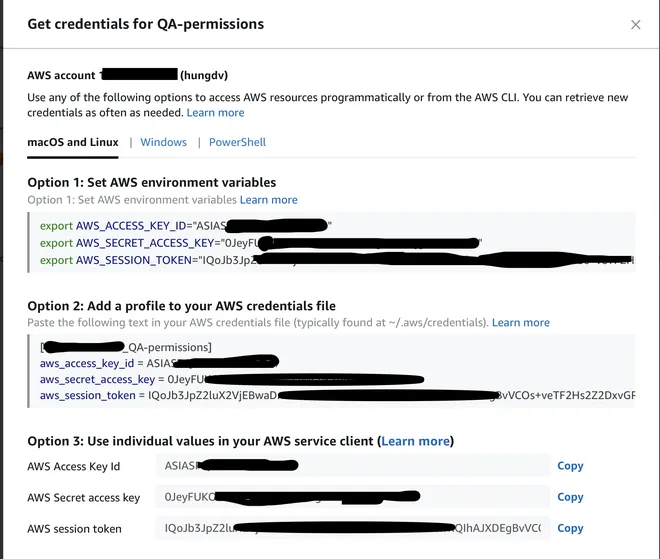Click the AWS Access Key Id value field
This screenshot has width=660, height=559.
click(353, 466)
